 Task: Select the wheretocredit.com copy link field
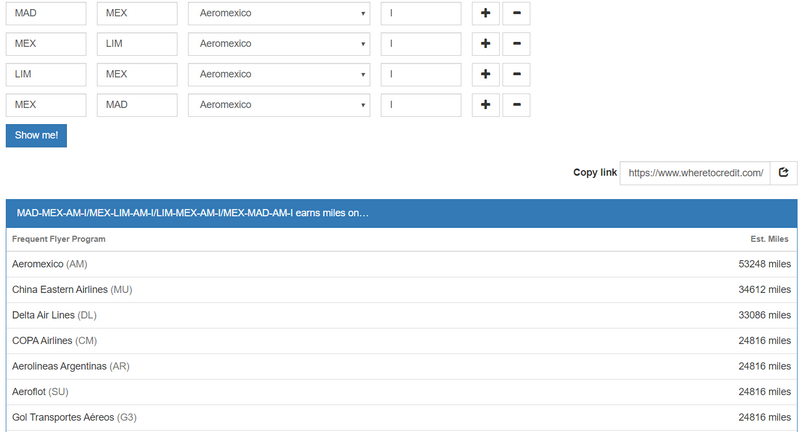click(695, 173)
